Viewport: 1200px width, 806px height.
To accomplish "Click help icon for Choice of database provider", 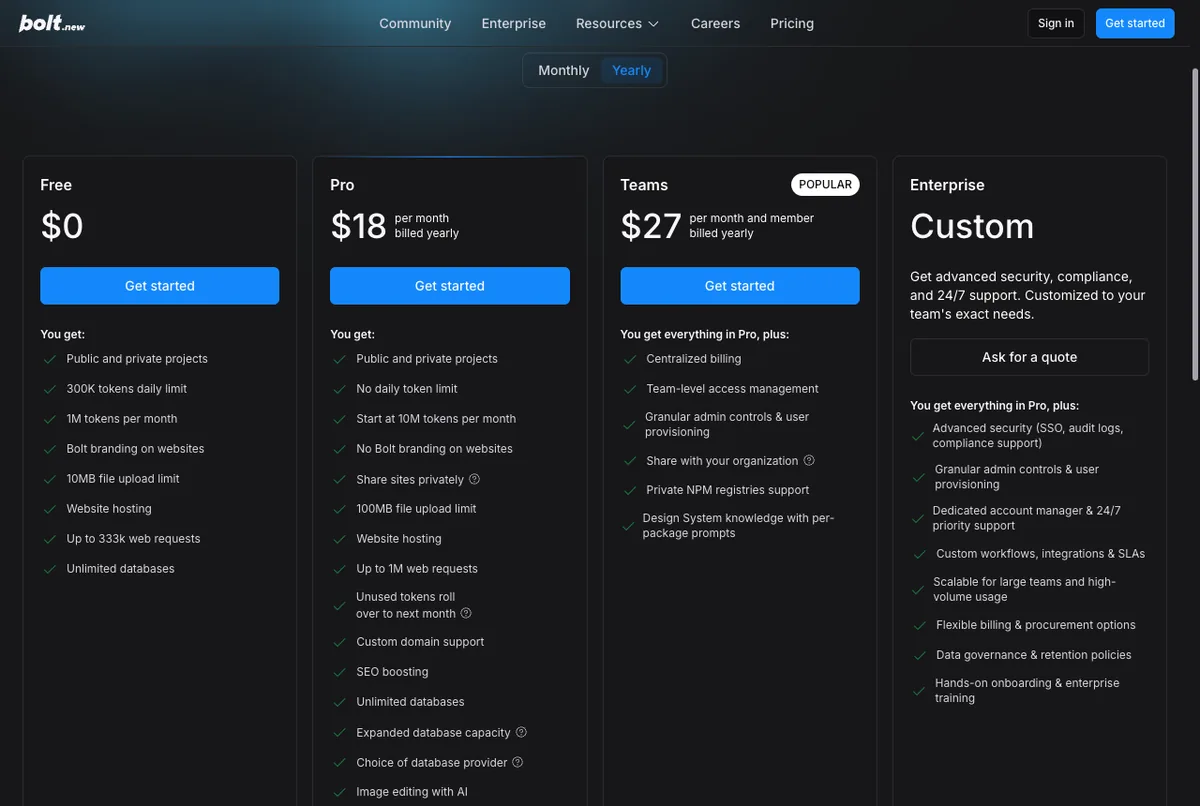I will coord(518,762).
